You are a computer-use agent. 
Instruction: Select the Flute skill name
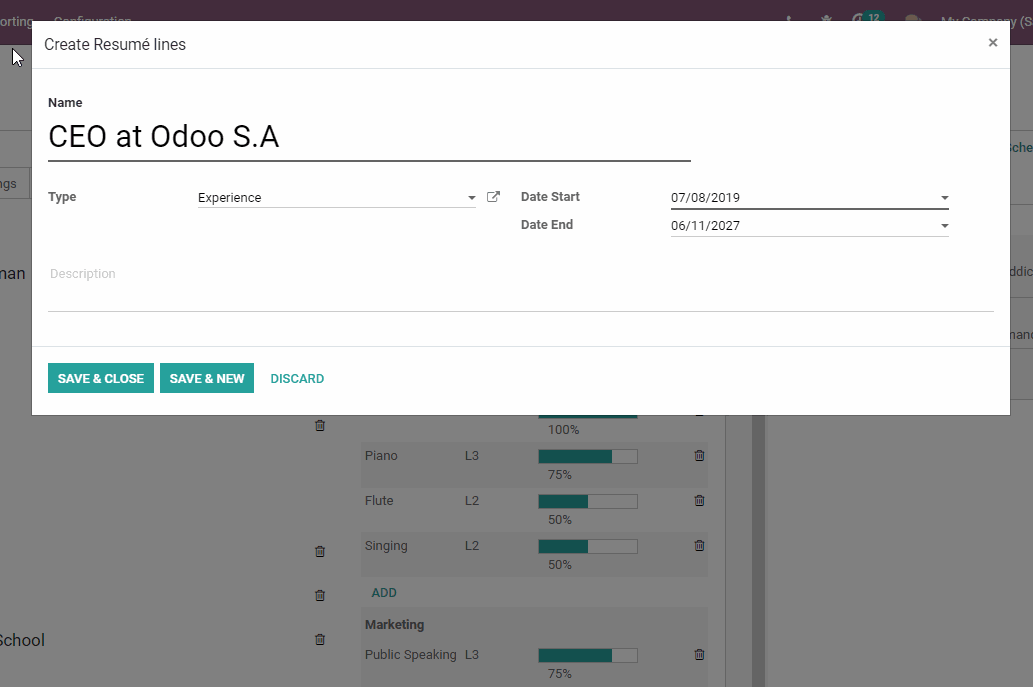[x=379, y=501]
